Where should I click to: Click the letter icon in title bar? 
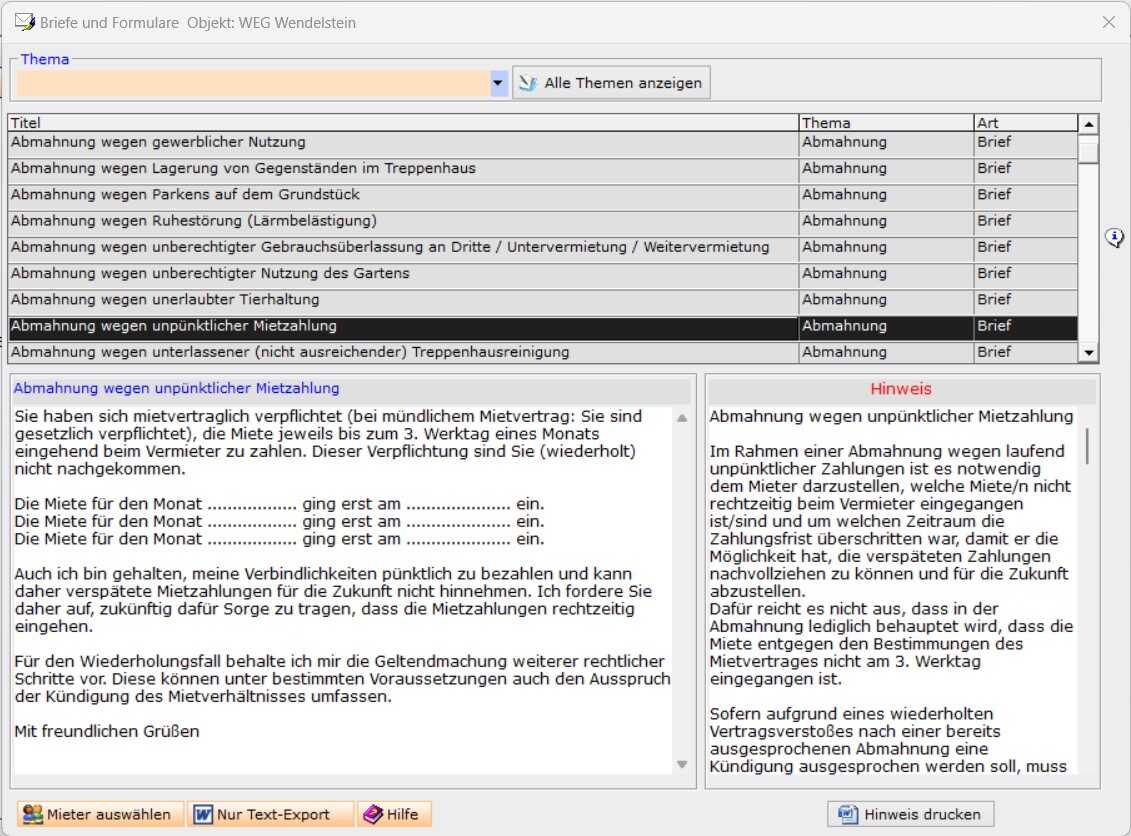25,22
